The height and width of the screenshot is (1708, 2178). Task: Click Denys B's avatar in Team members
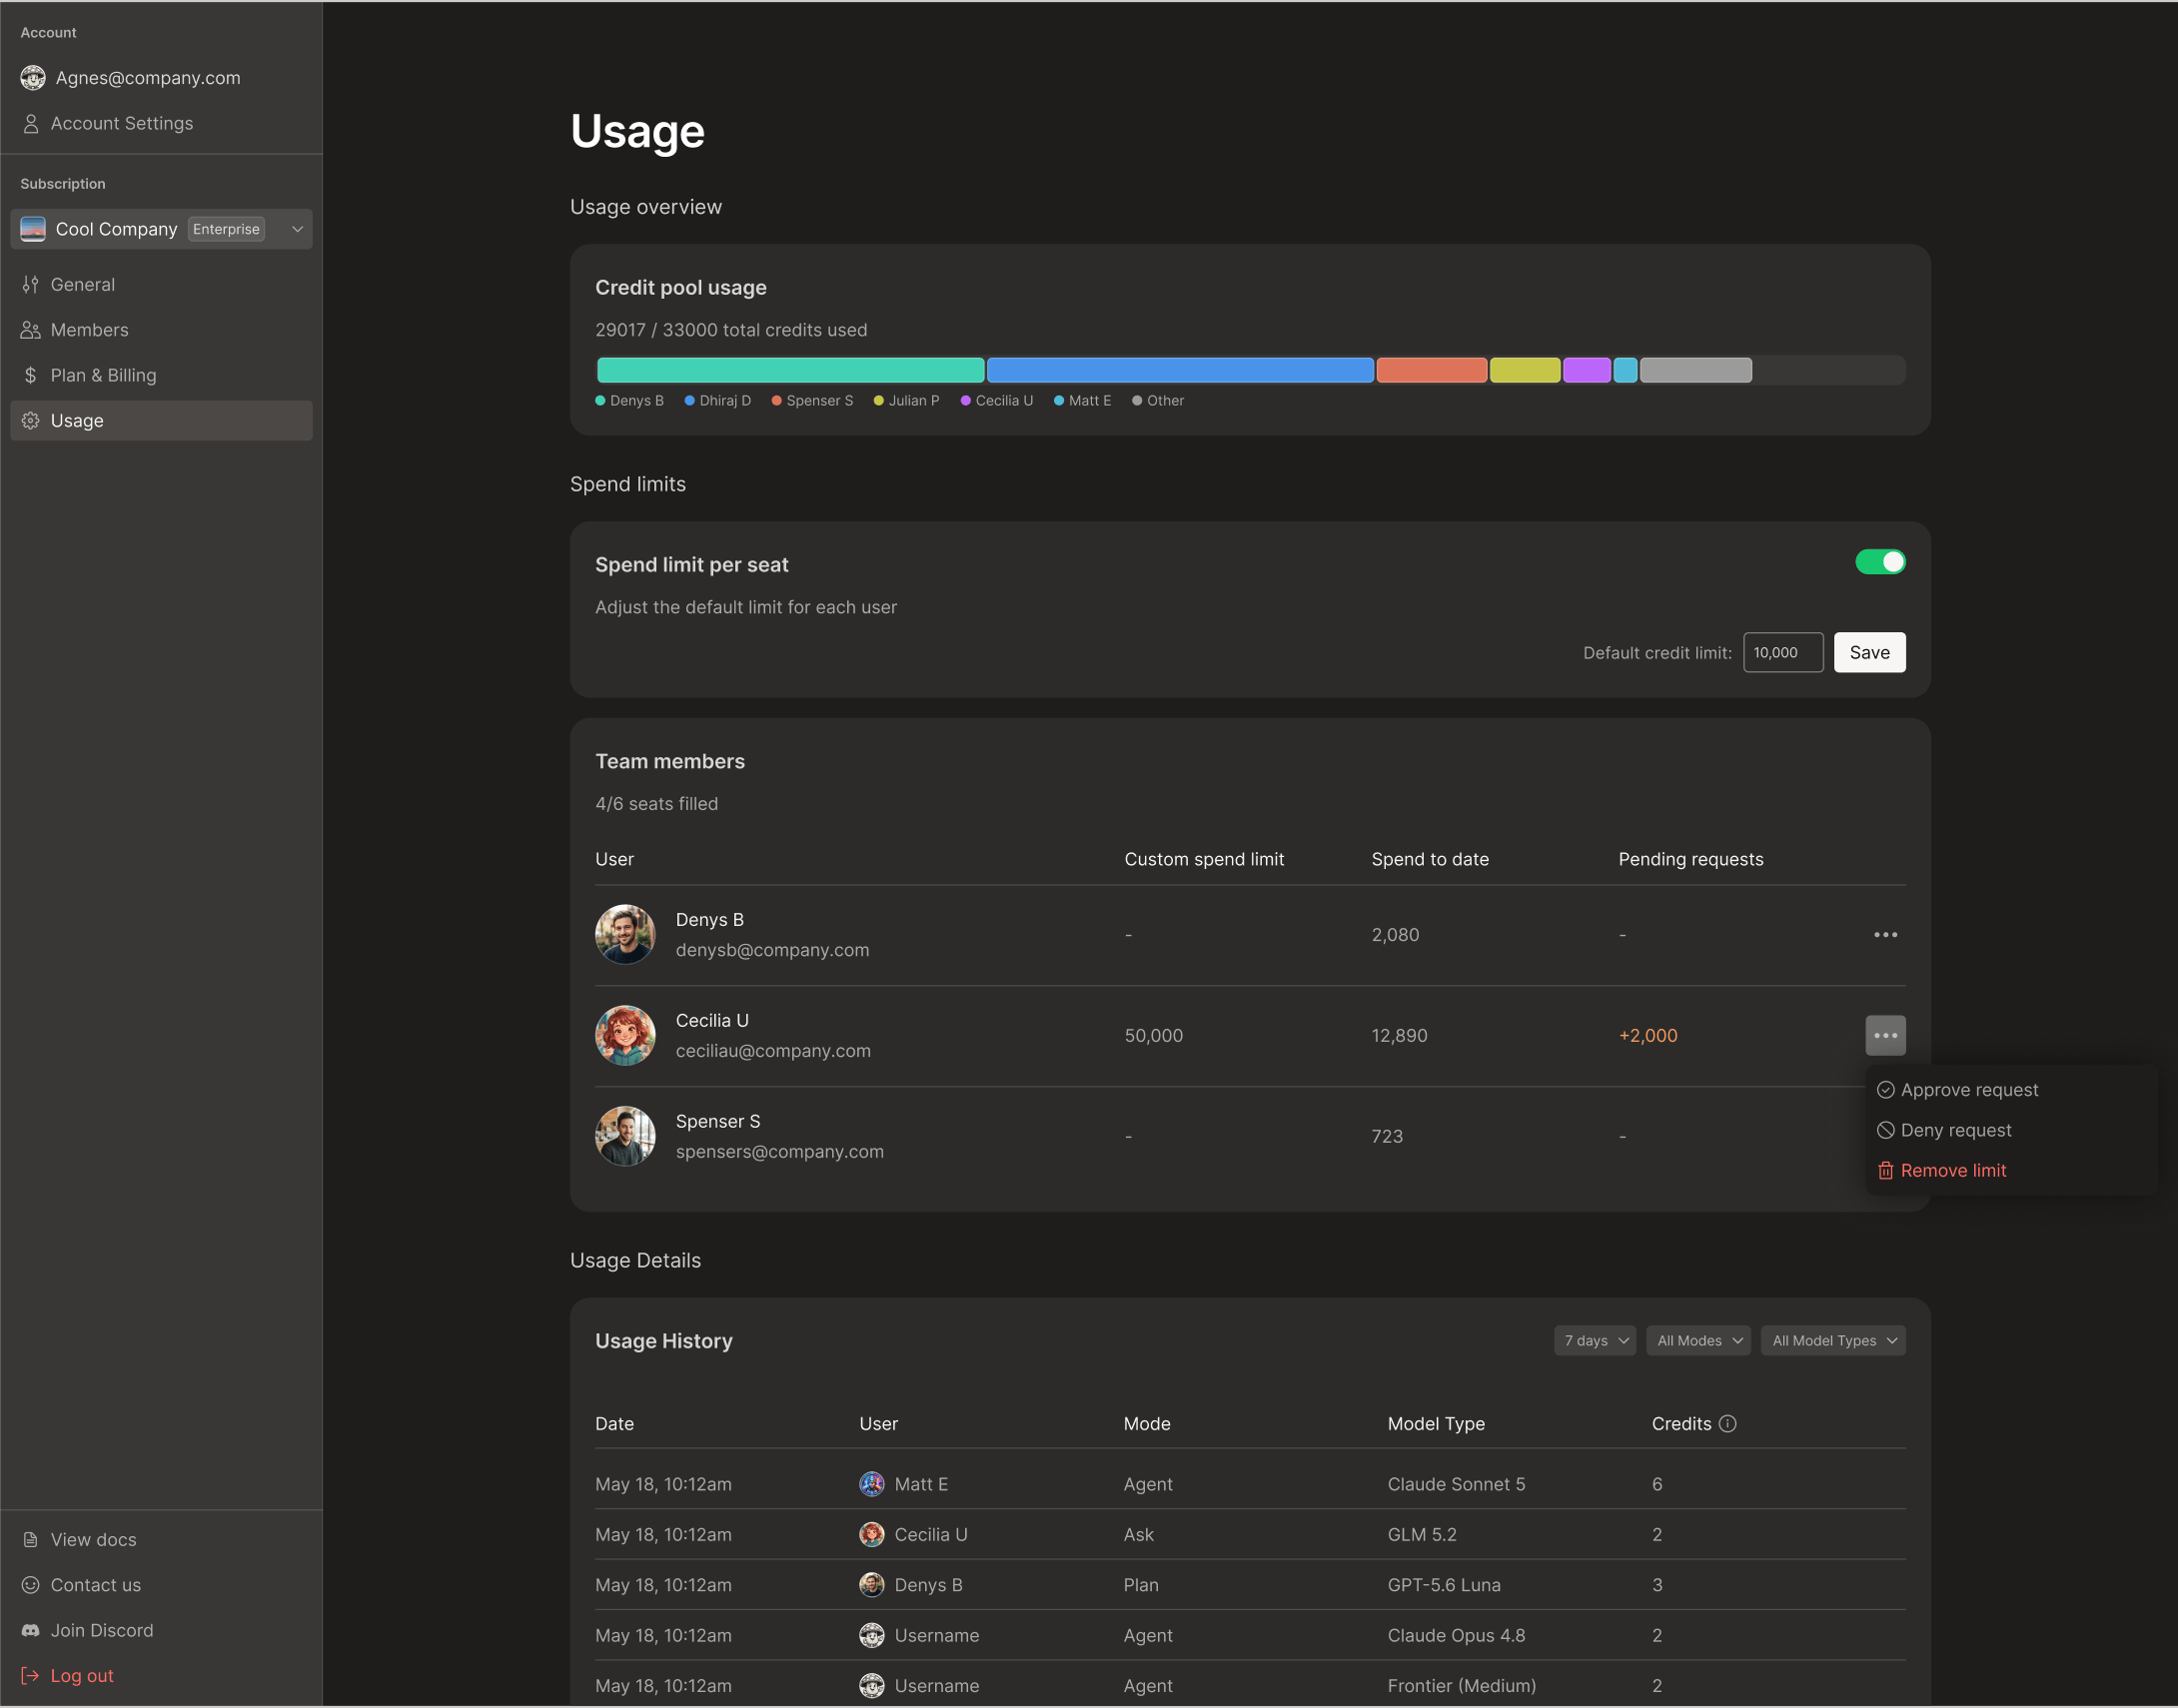(625, 935)
